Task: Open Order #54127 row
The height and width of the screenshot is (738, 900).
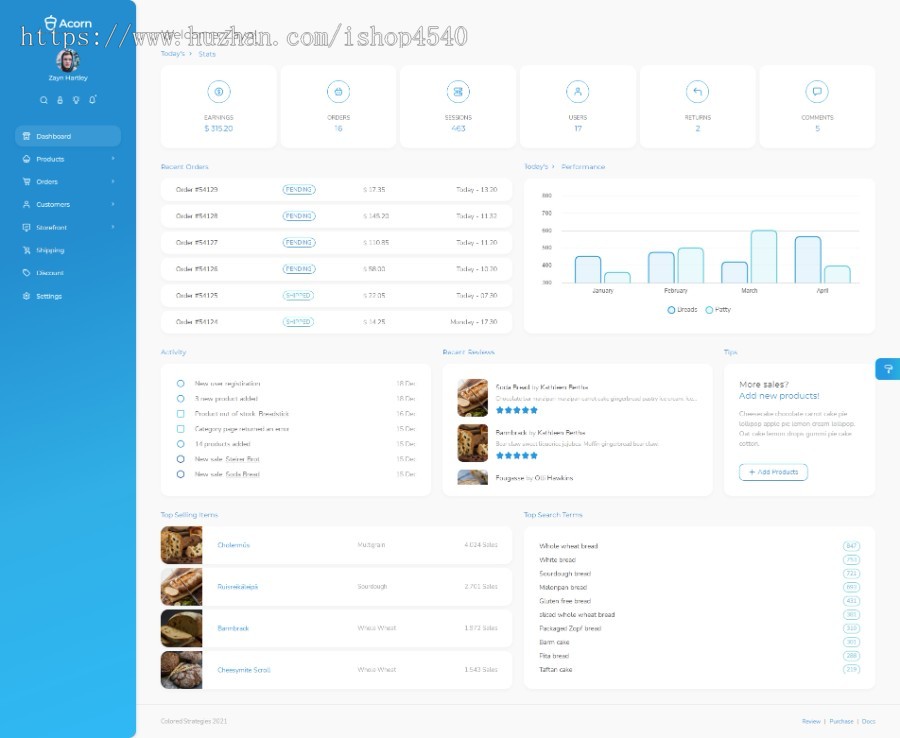Action: [336, 242]
